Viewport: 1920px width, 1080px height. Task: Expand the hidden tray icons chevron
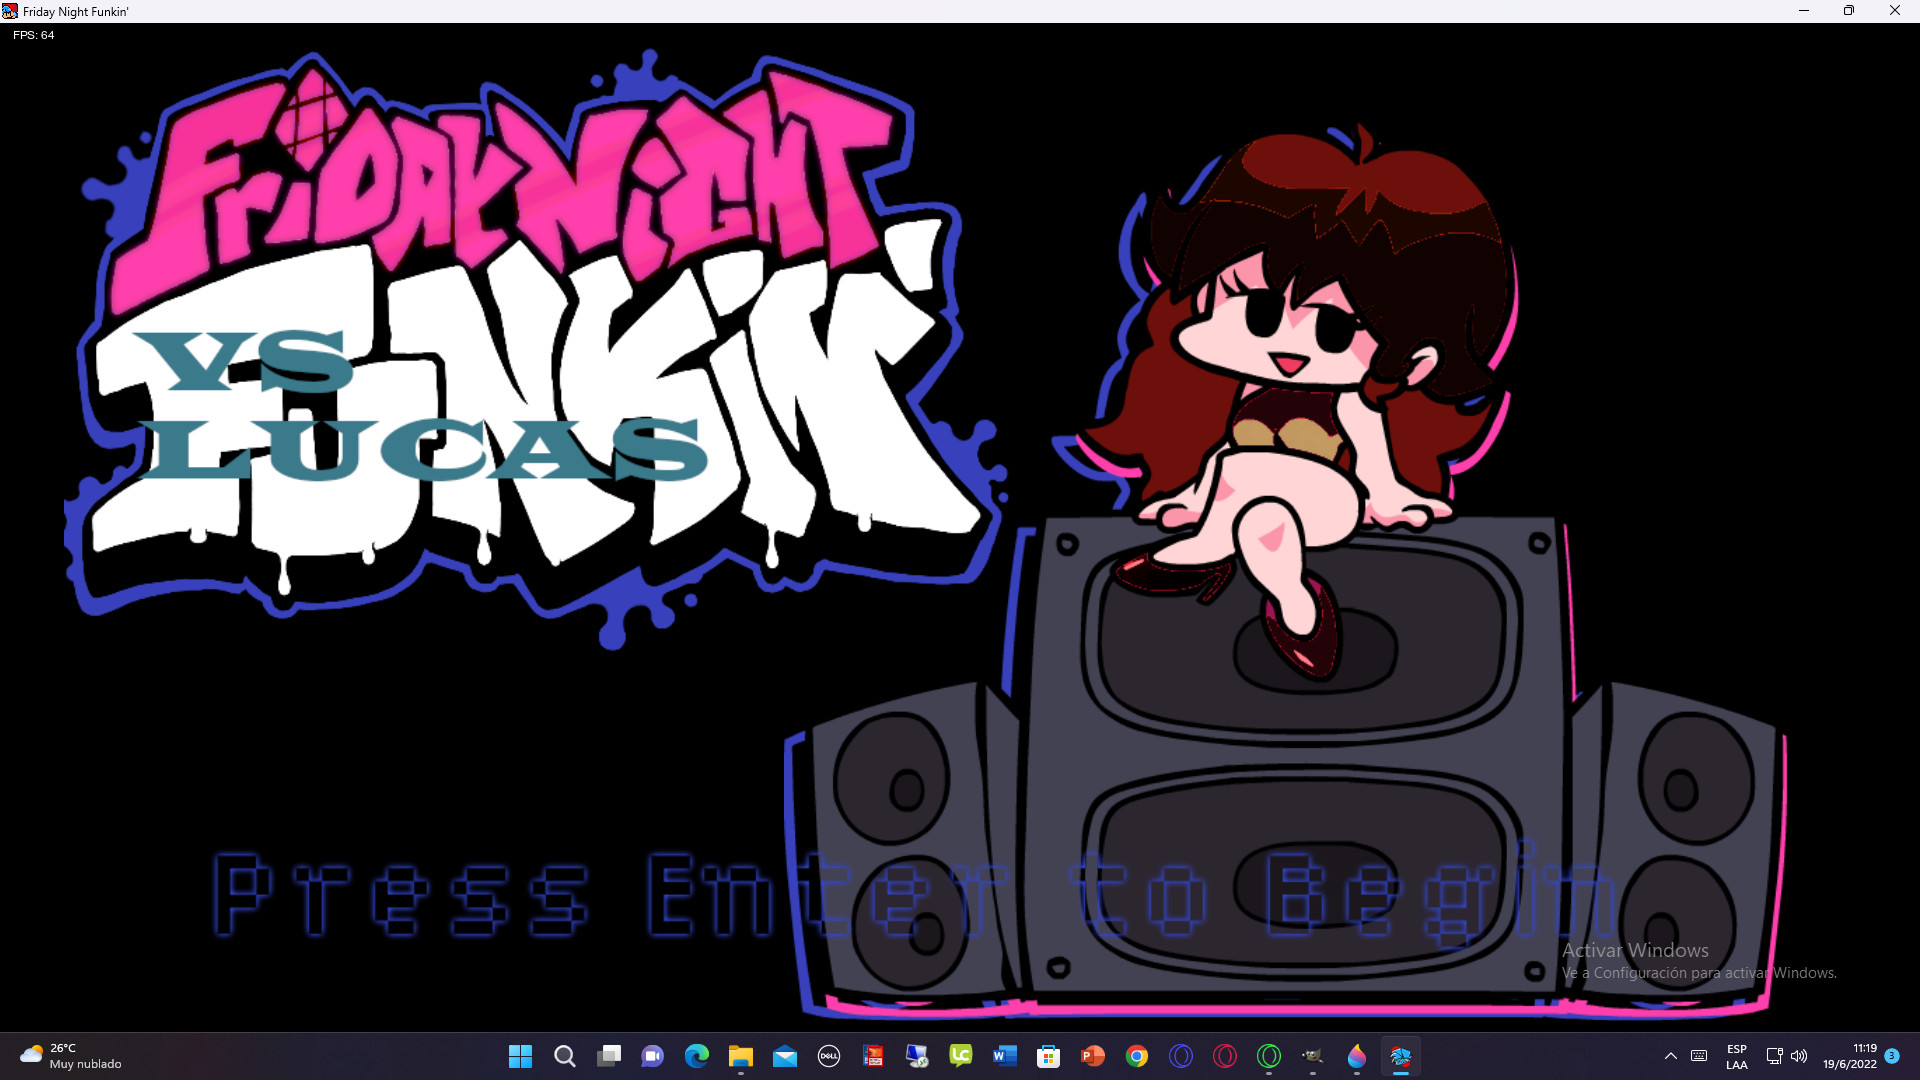[1670, 1056]
